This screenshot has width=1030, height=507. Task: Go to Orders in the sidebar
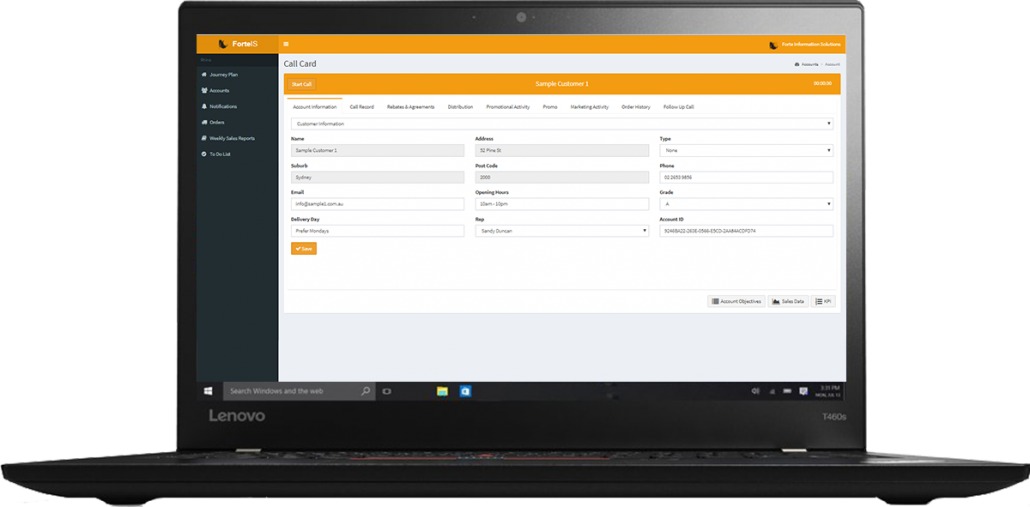[x=216, y=122]
